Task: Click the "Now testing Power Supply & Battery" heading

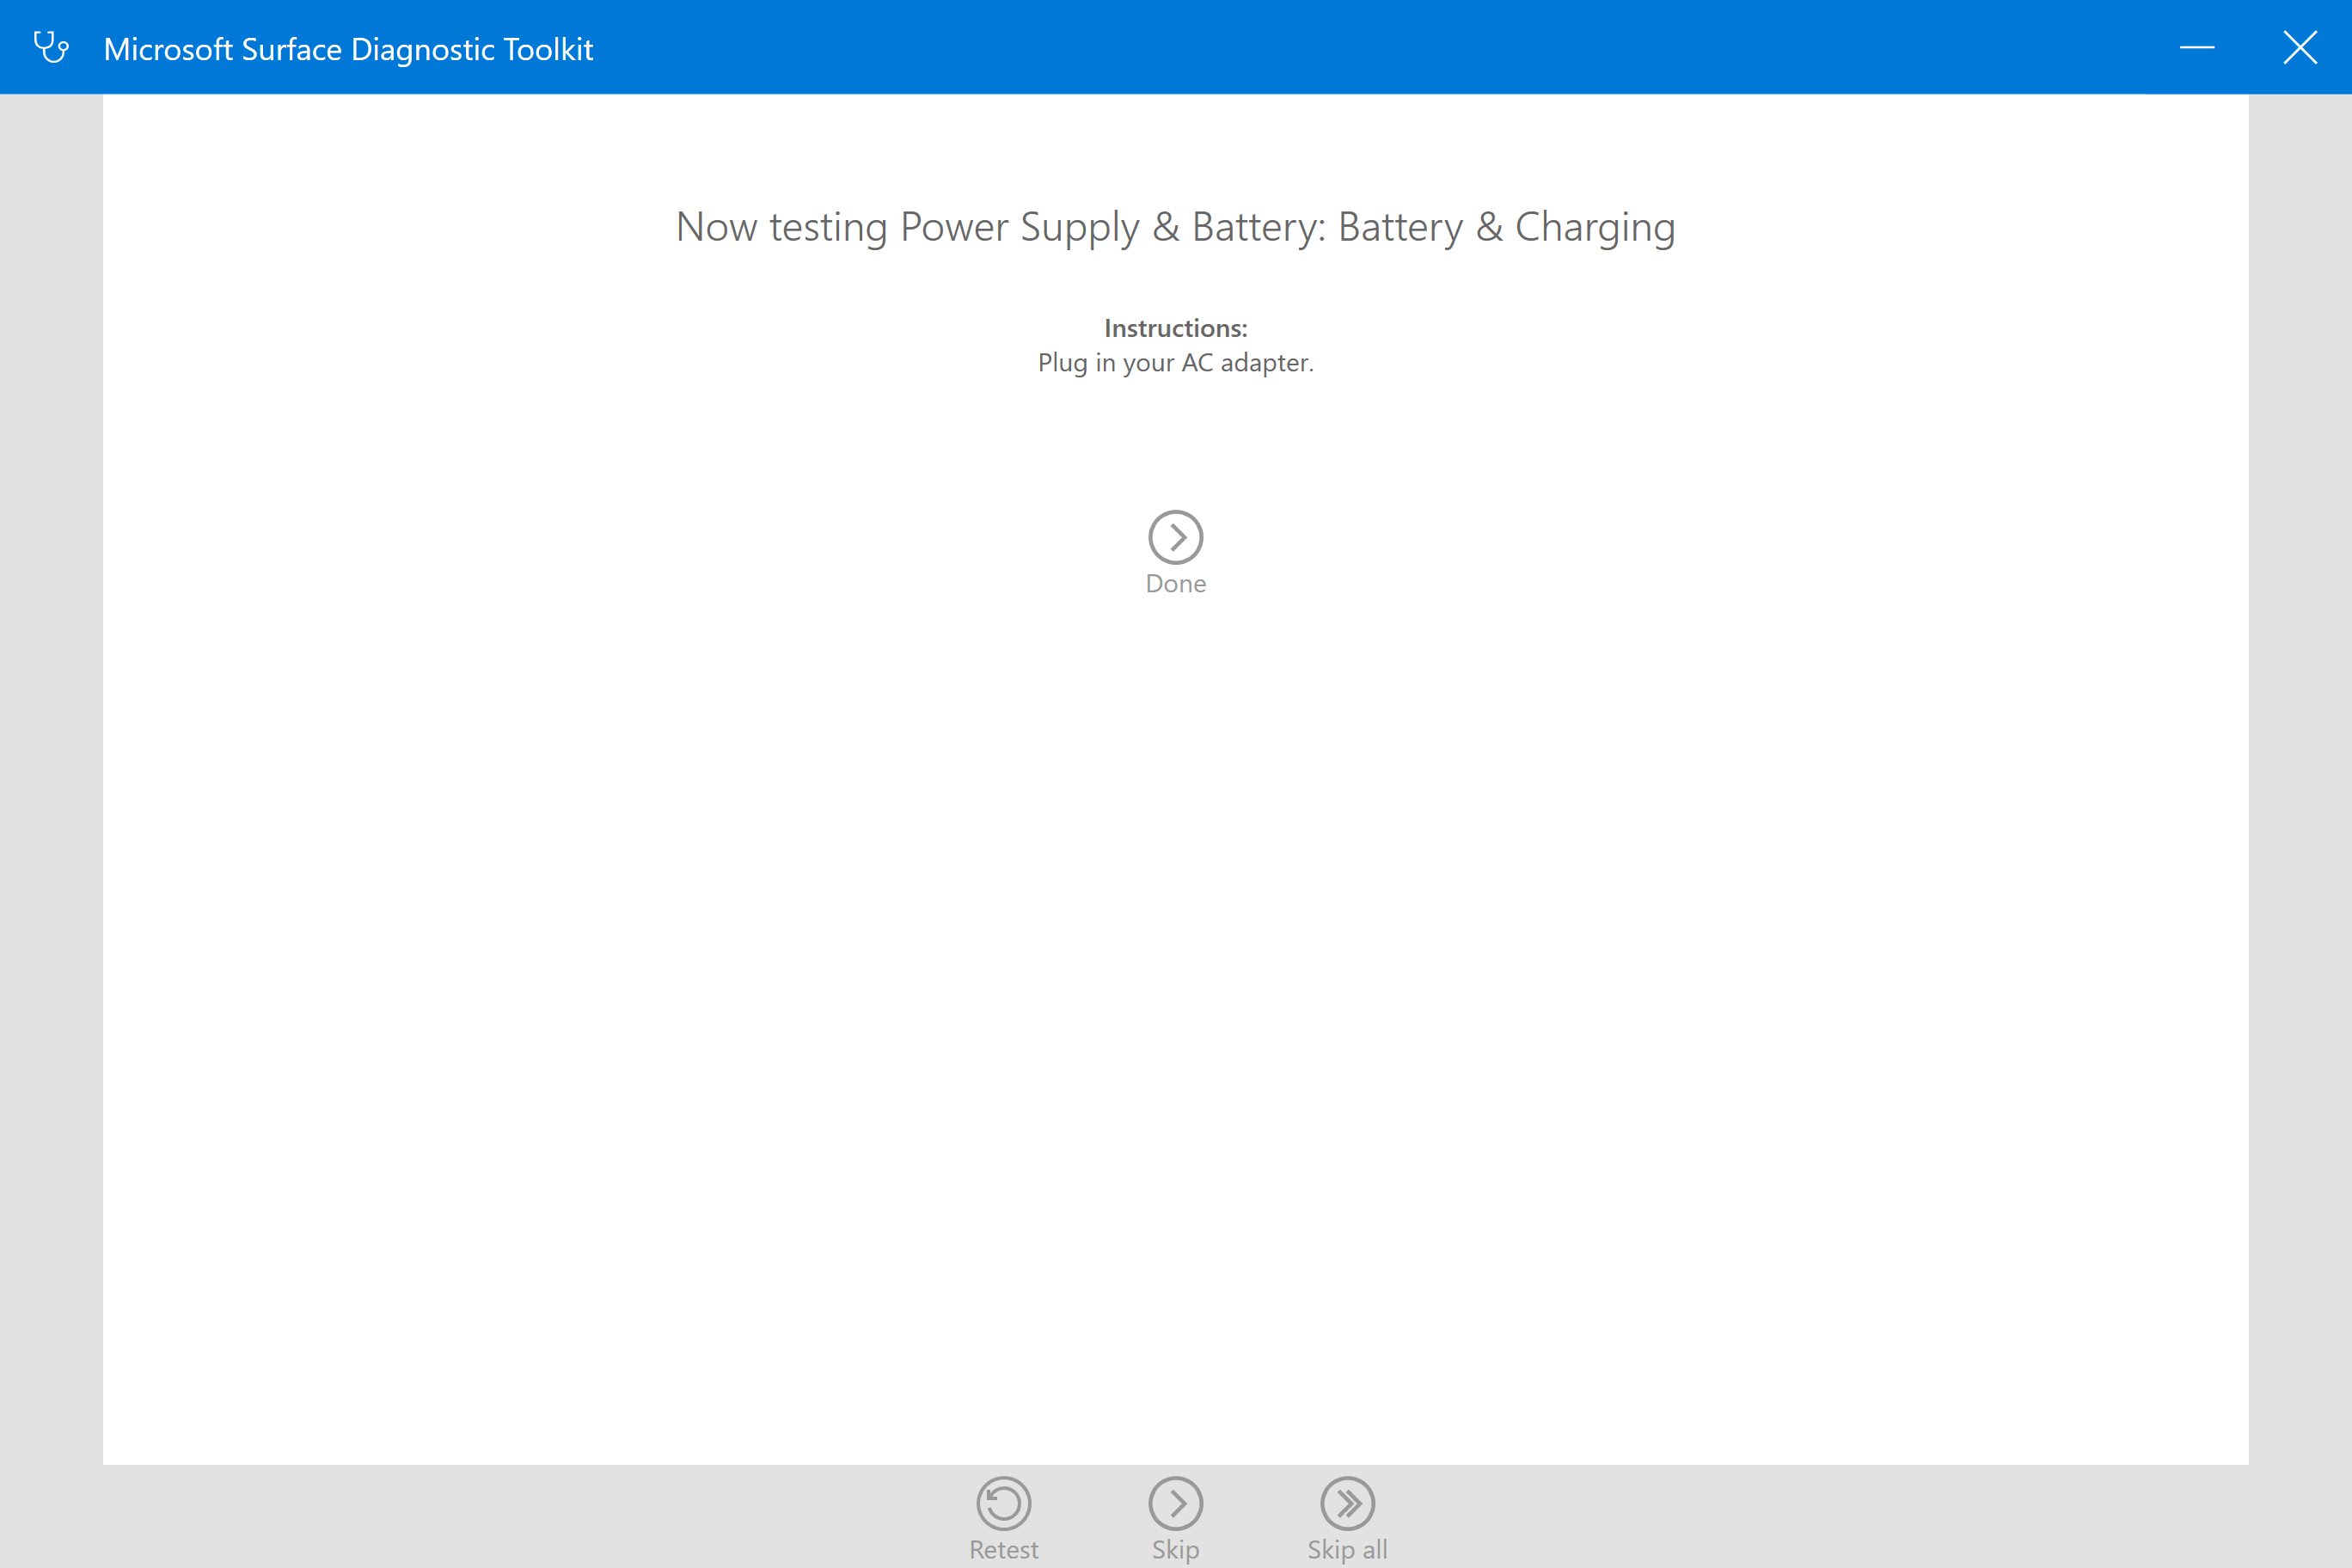Action: 1000,227
